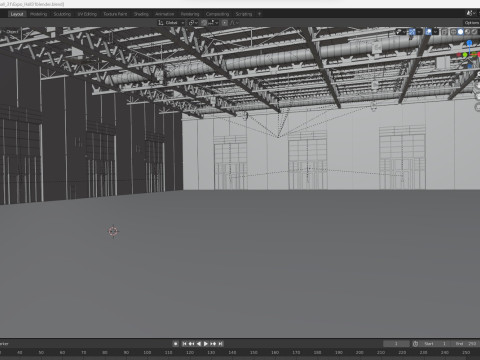480x360 pixels.
Task: Switch to wireframe viewport shading
Action: [453, 32]
